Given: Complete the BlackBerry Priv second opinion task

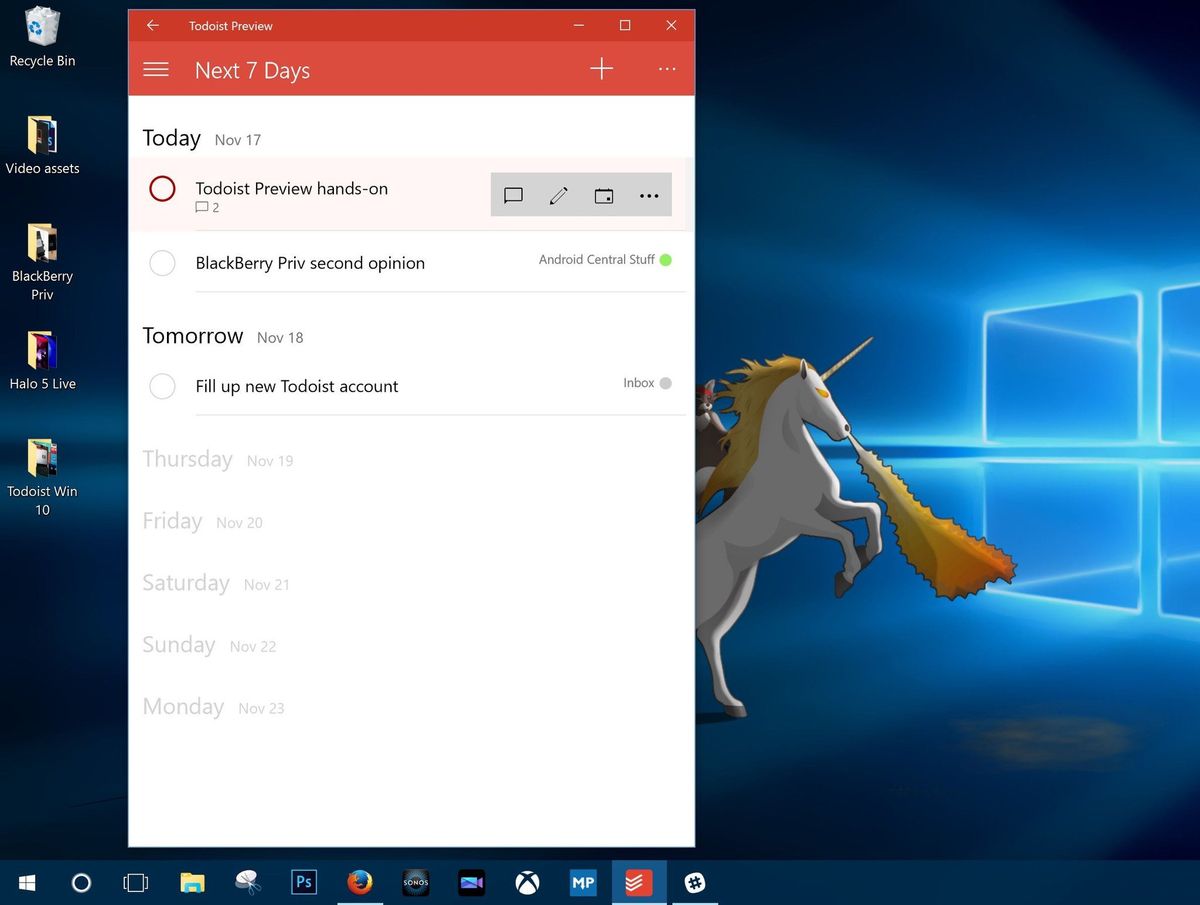Looking at the screenshot, I should click(162, 263).
